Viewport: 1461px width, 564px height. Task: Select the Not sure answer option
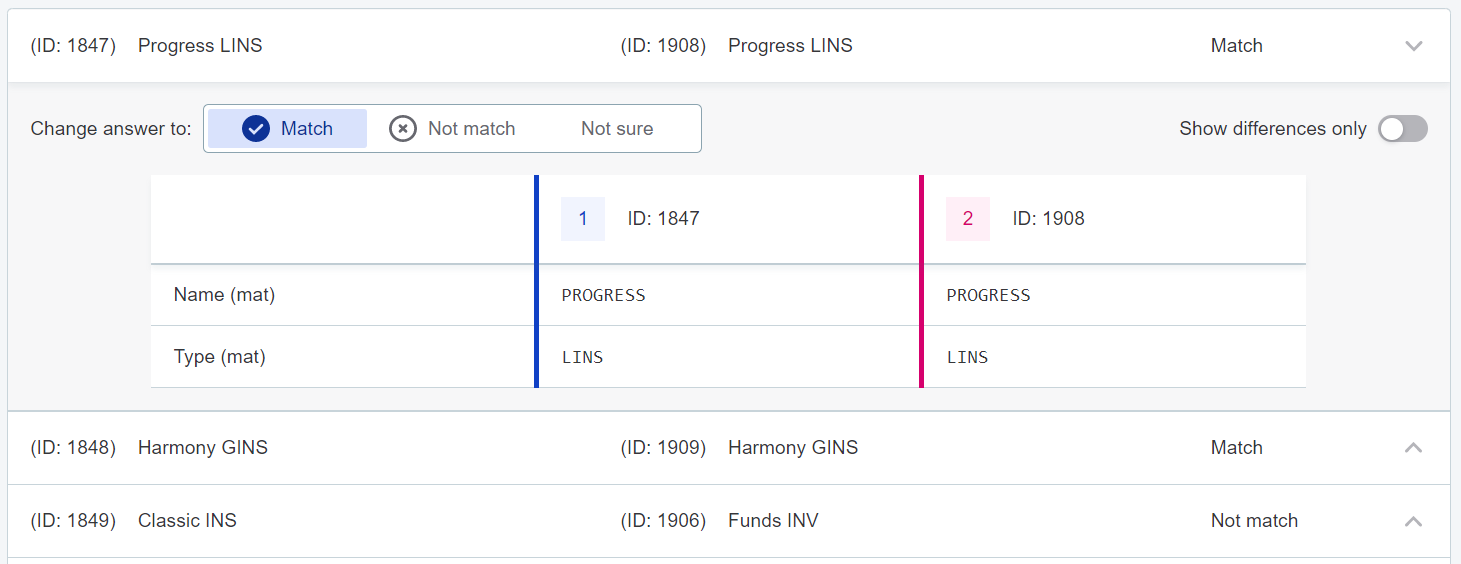pyautogui.click(x=617, y=129)
